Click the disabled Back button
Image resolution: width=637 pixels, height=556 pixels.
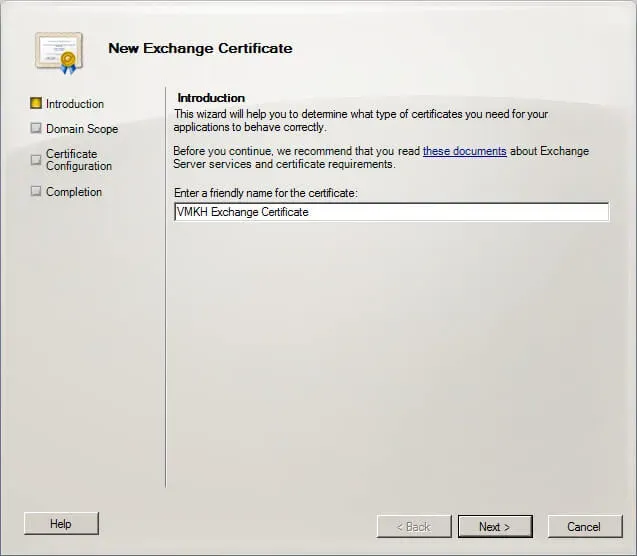point(414,527)
